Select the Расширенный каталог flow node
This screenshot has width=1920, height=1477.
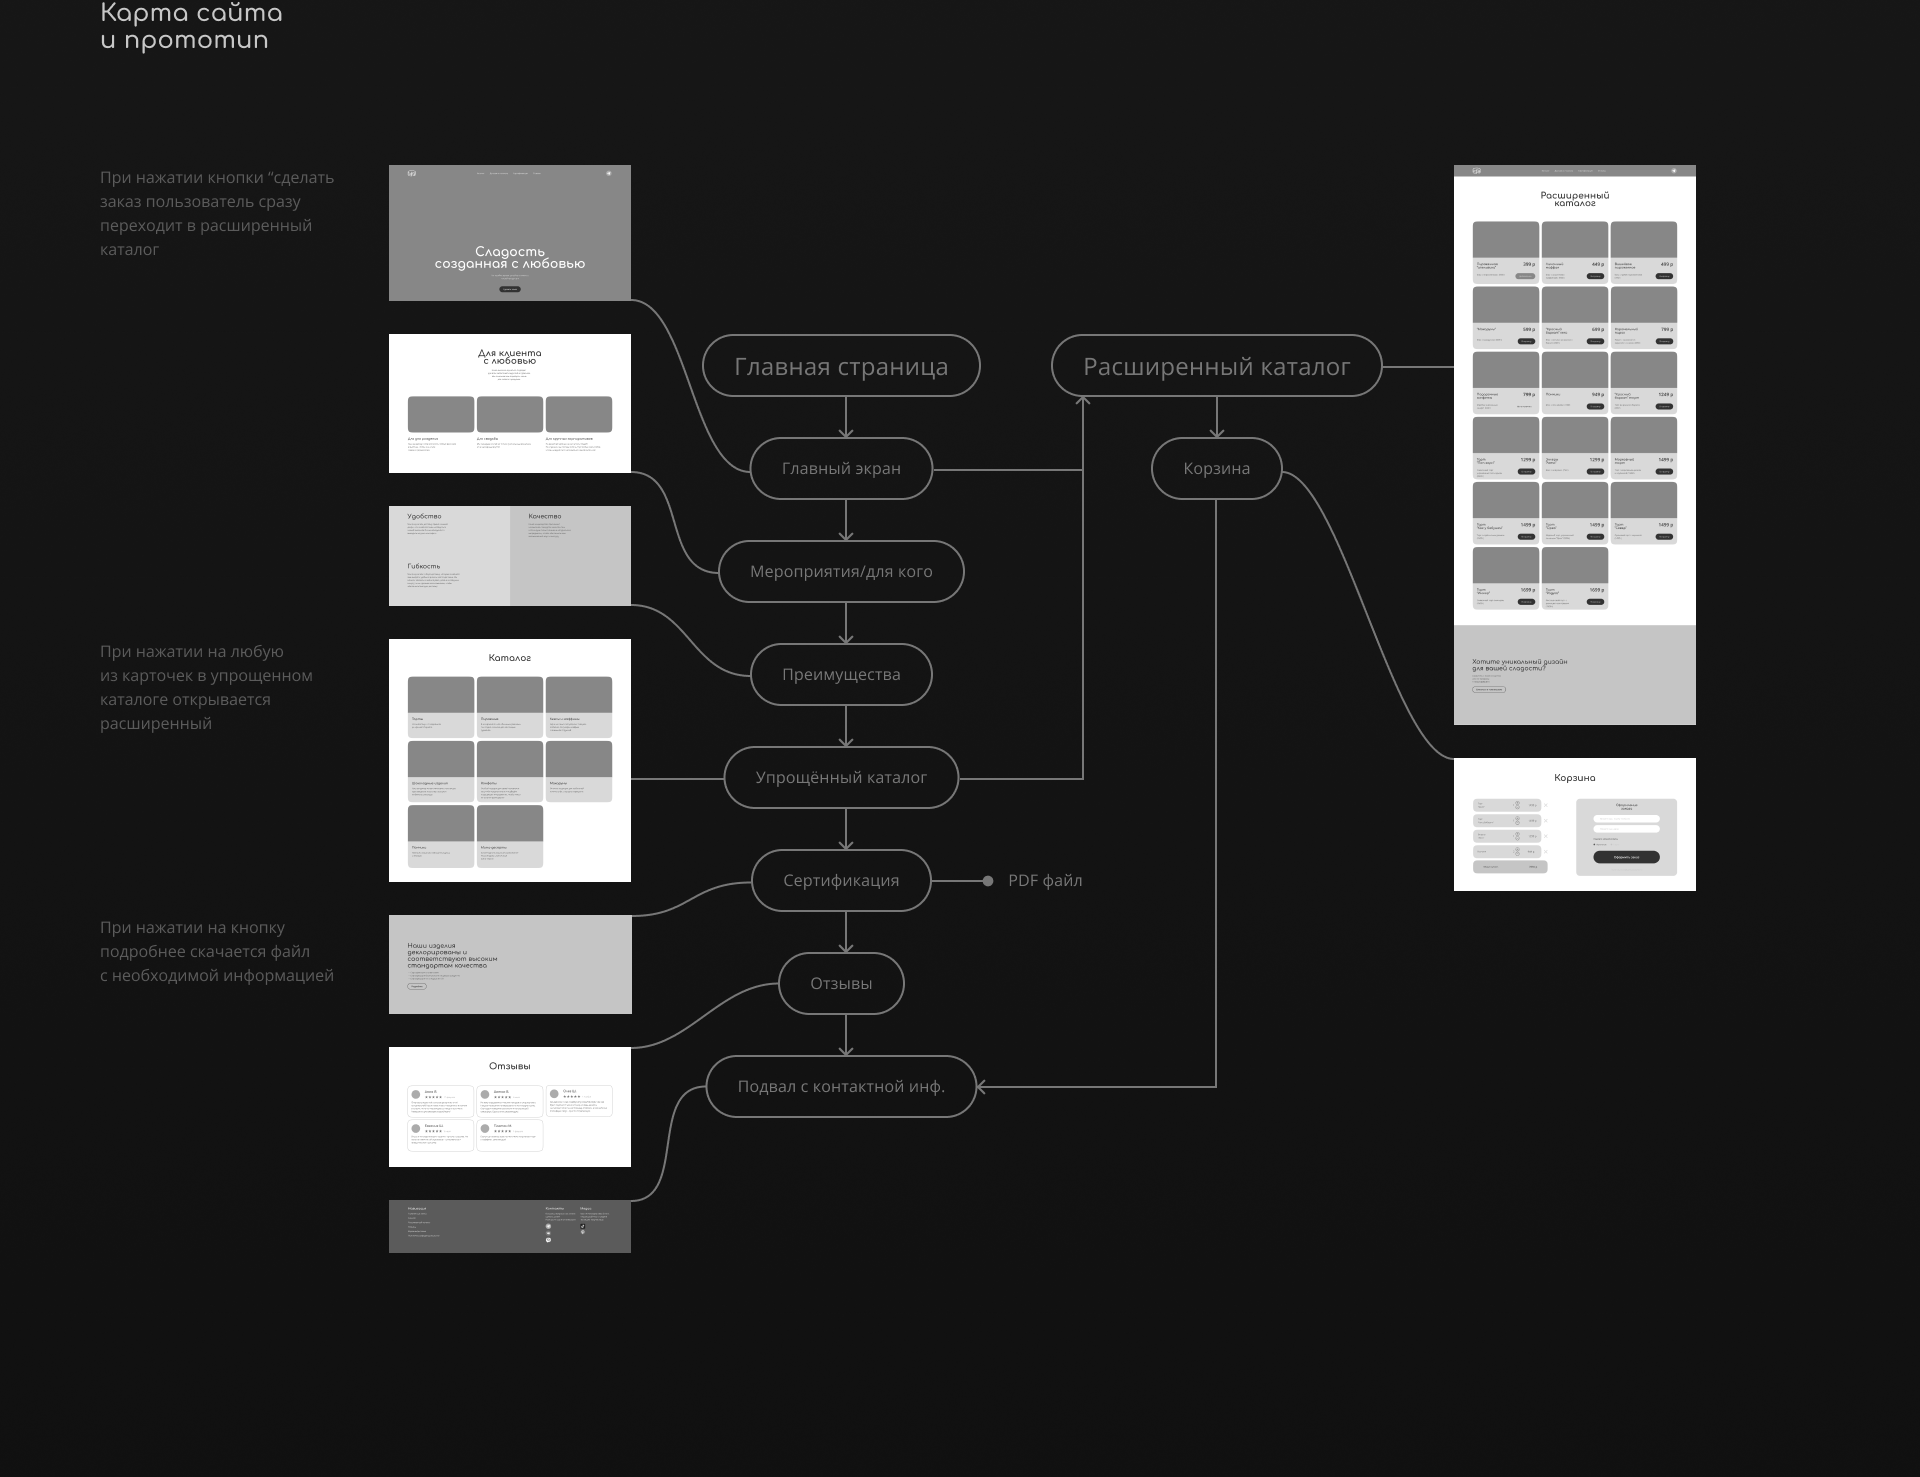pyautogui.click(x=1216, y=366)
